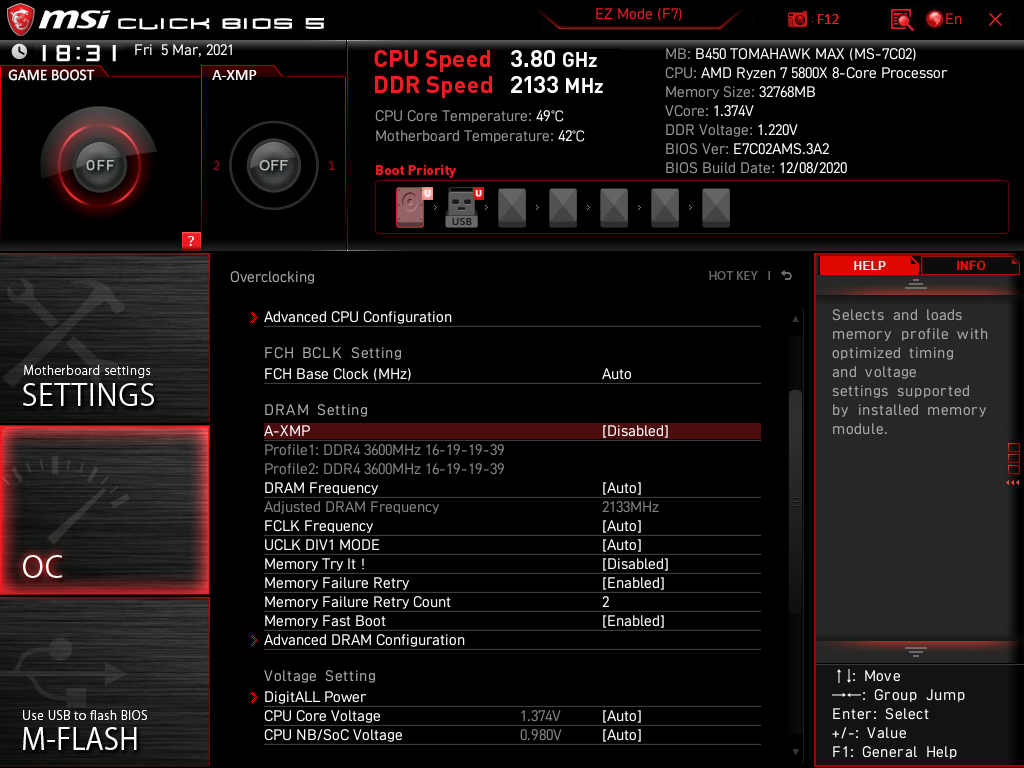Select USB boot priority device
This screenshot has width=1024, height=768.
(x=462, y=207)
